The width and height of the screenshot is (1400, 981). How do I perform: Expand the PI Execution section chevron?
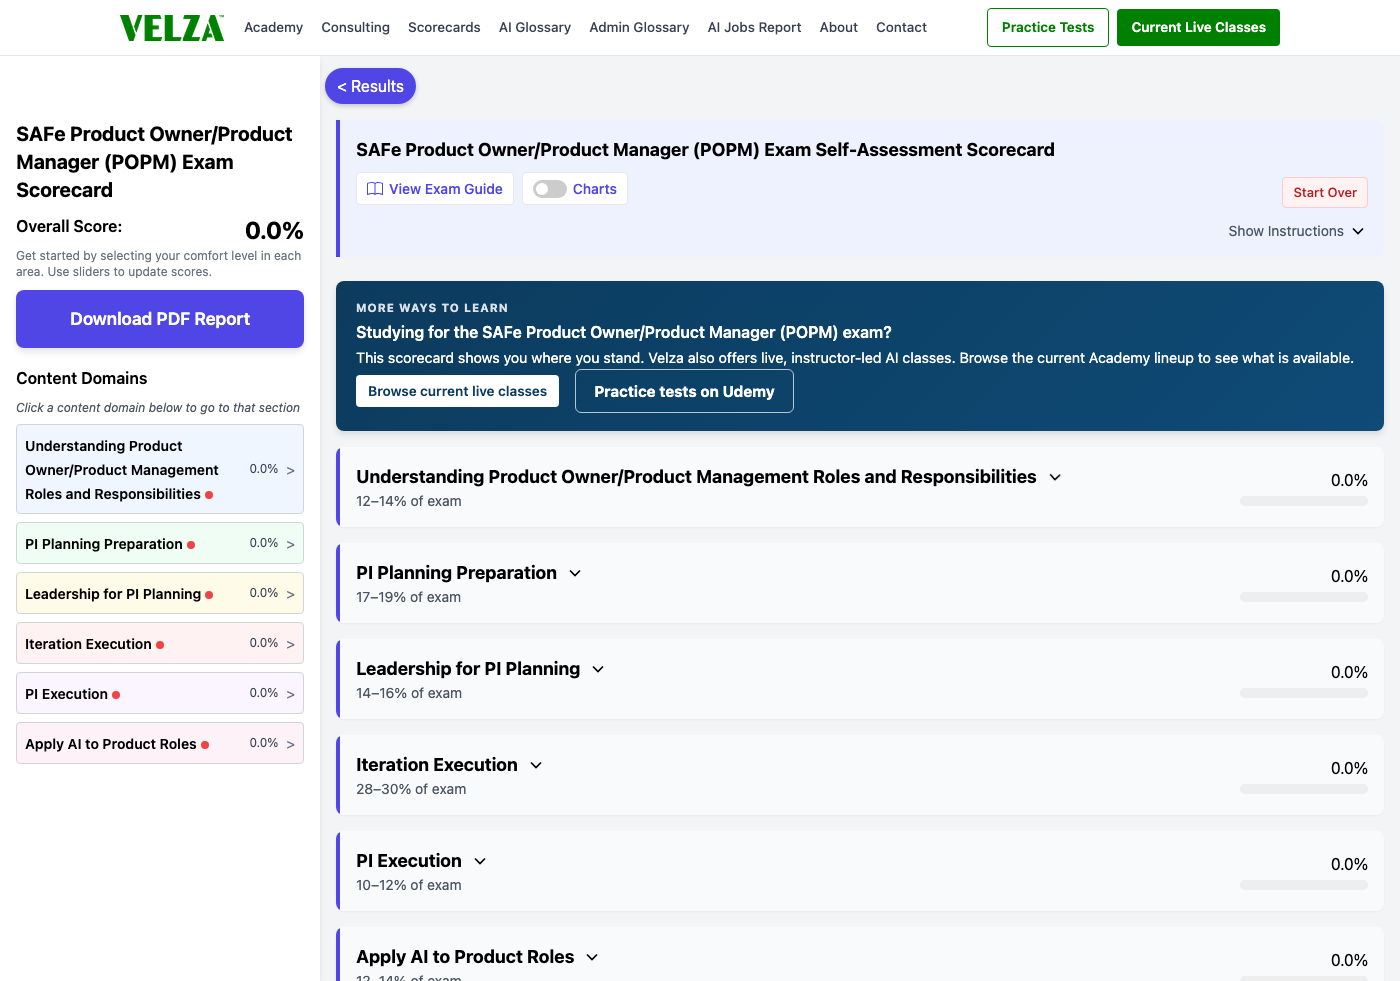click(x=480, y=862)
